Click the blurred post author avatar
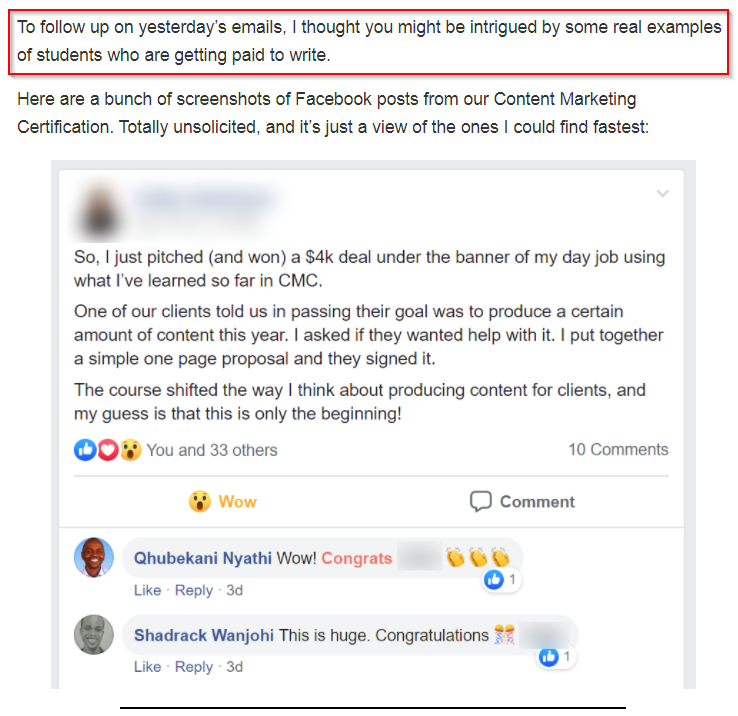This screenshot has height=716, width=738. pyautogui.click(x=99, y=210)
